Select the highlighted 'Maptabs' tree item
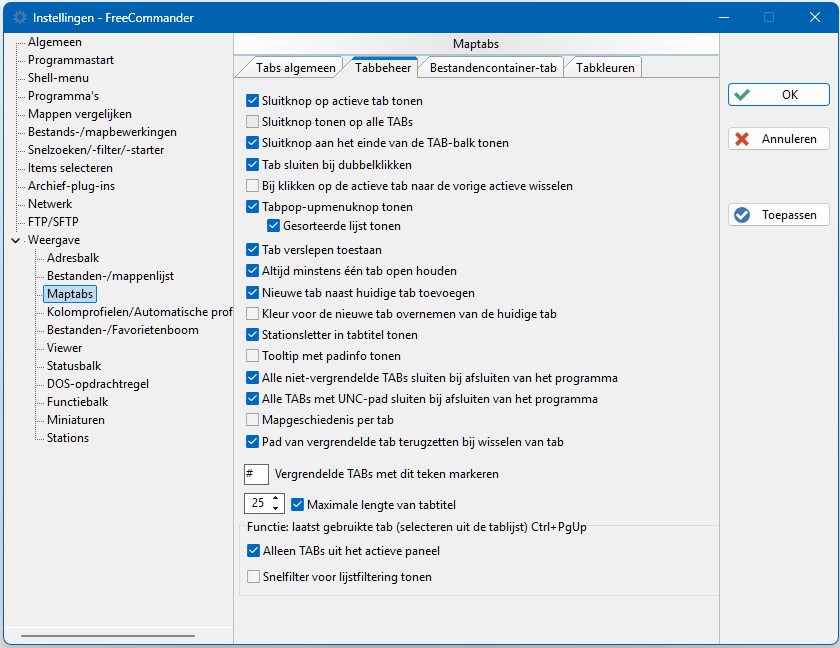 coord(70,294)
